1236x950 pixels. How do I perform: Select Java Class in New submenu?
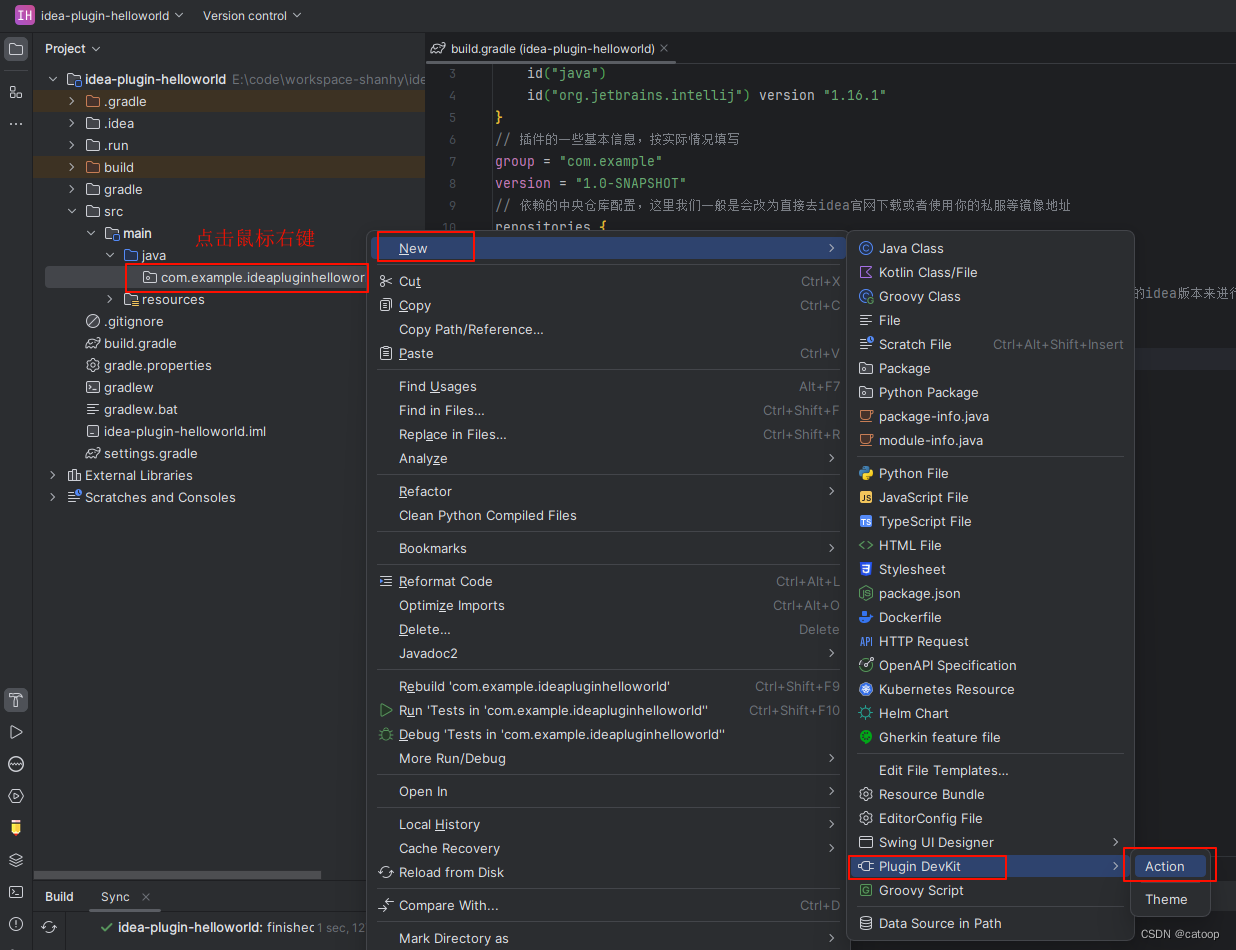[910, 248]
